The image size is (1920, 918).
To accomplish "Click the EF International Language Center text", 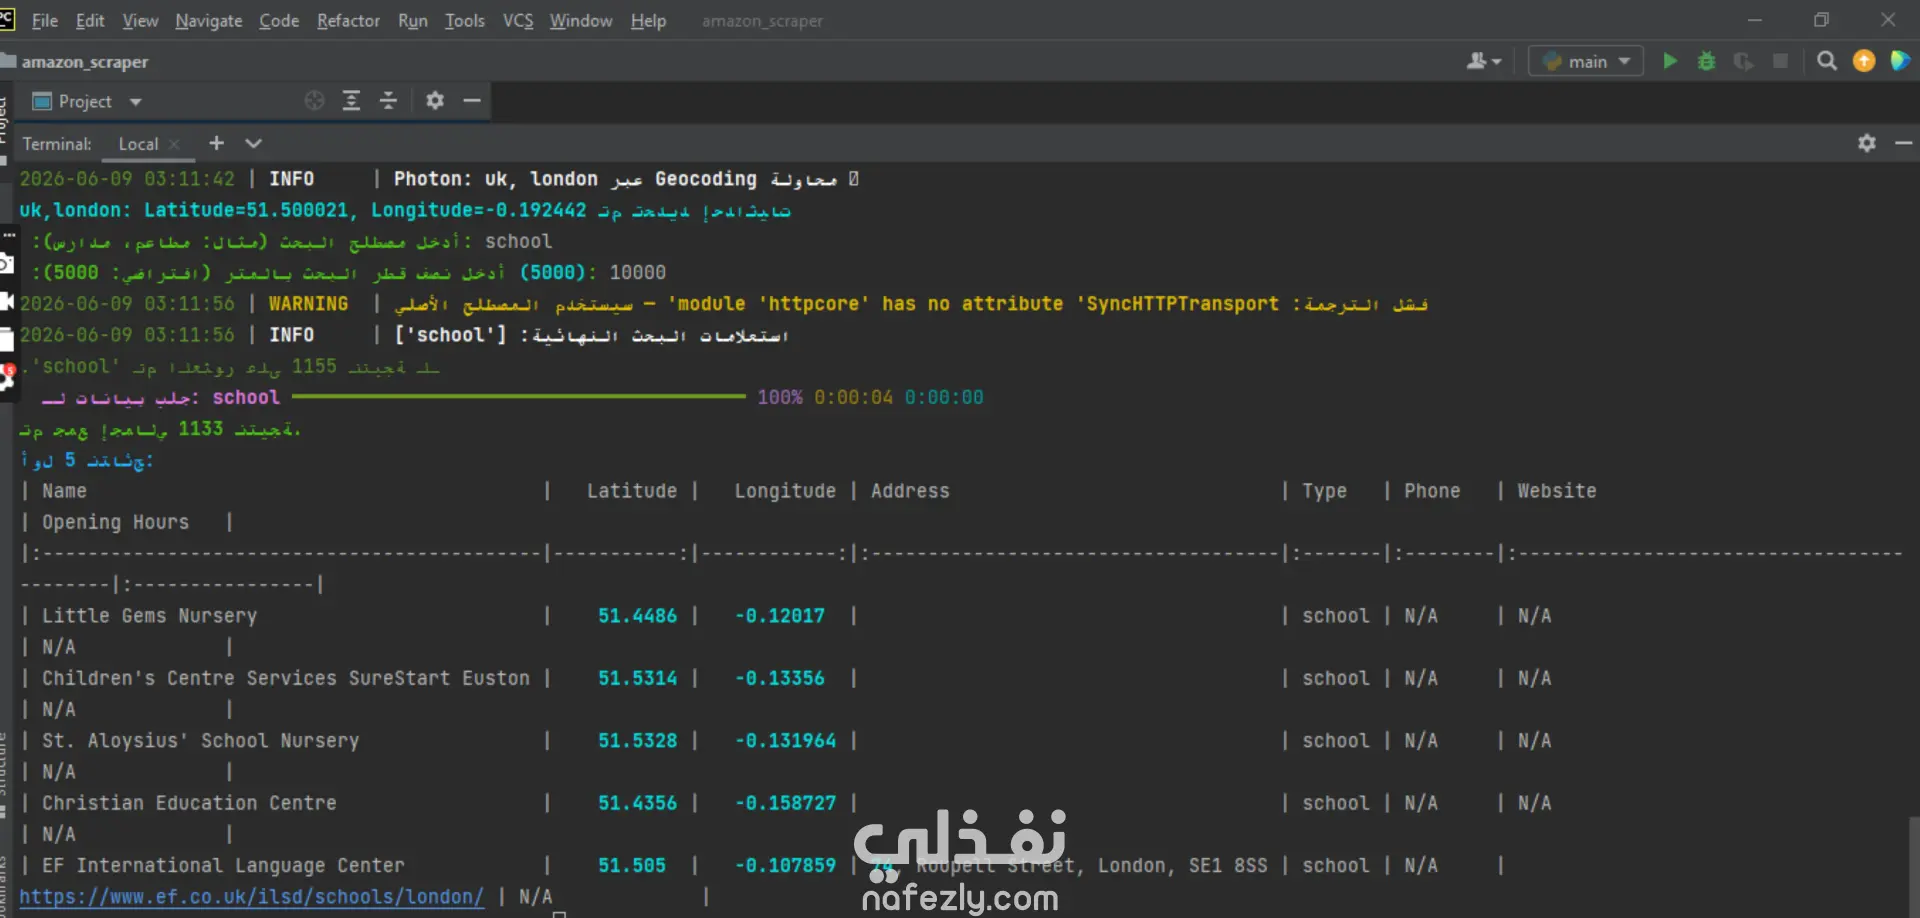I will pos(223,865).
